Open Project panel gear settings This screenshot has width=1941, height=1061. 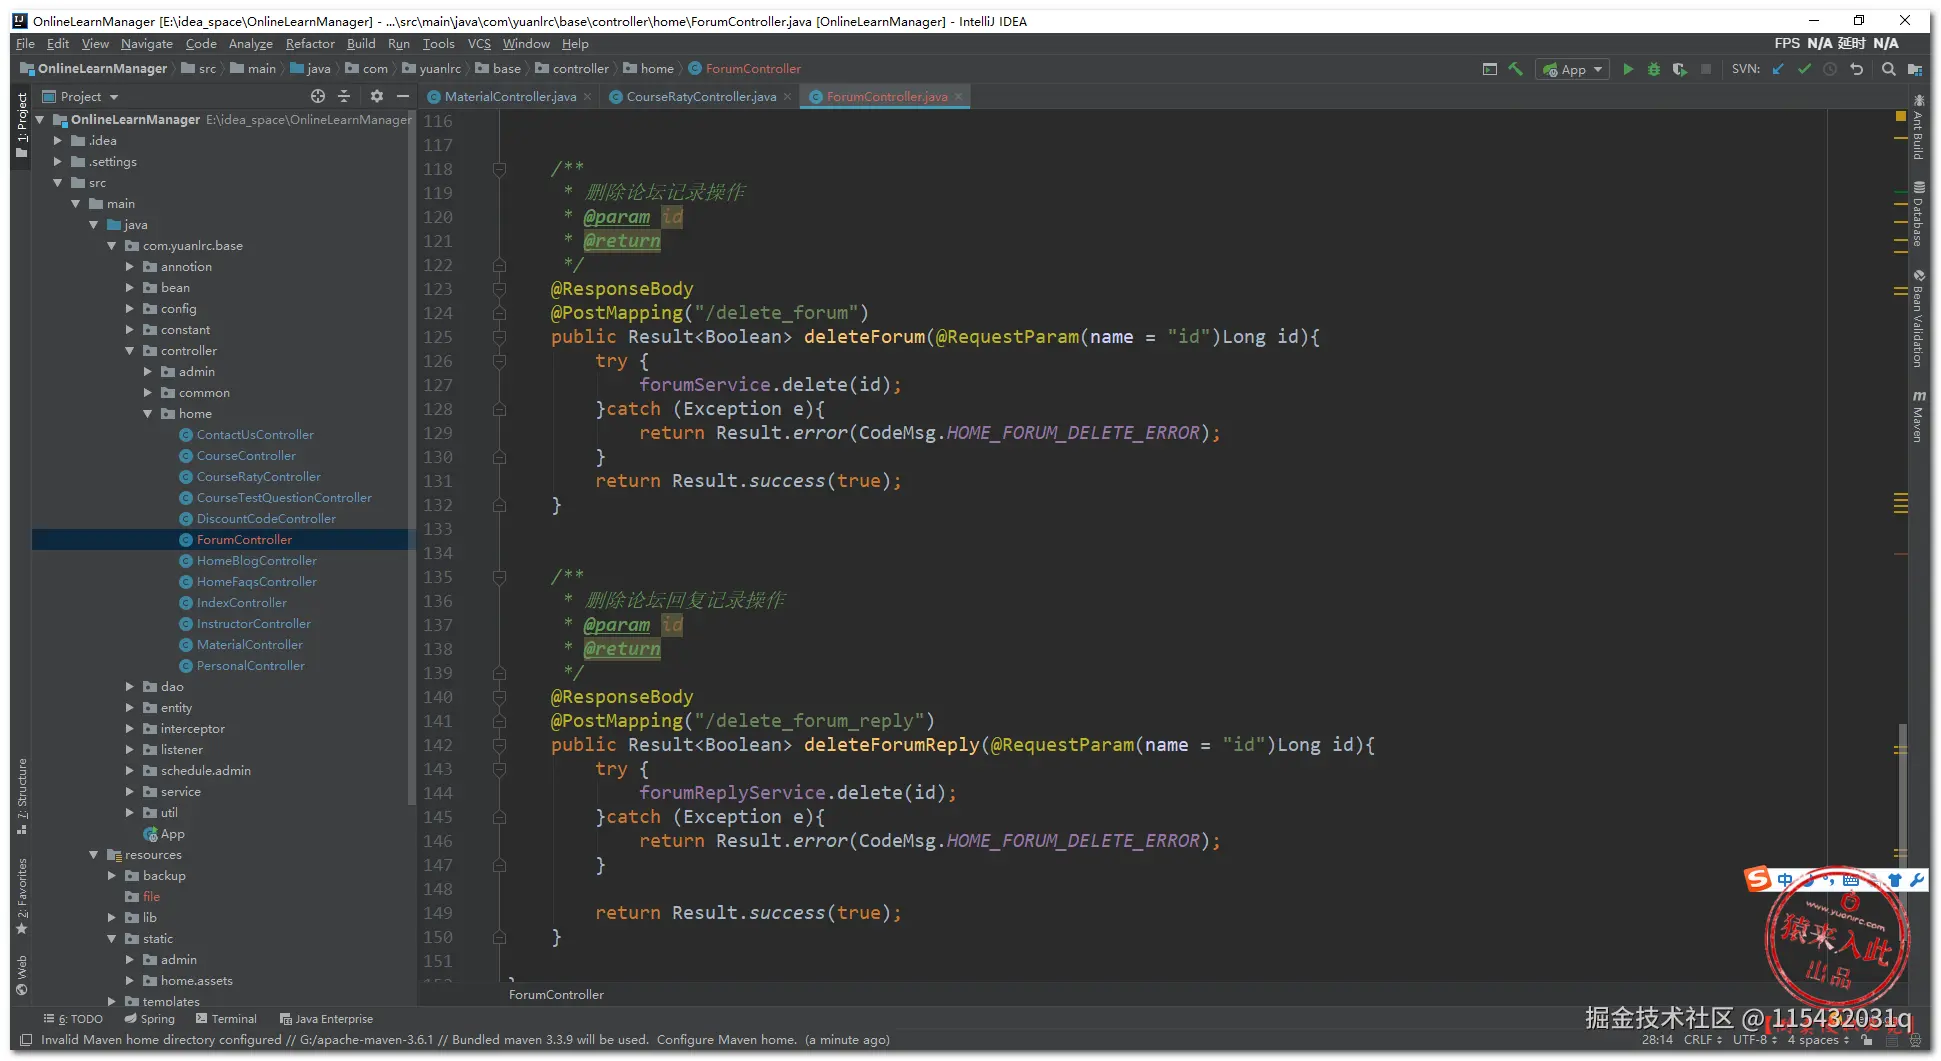pyautogui.click(x=376, y=96)
